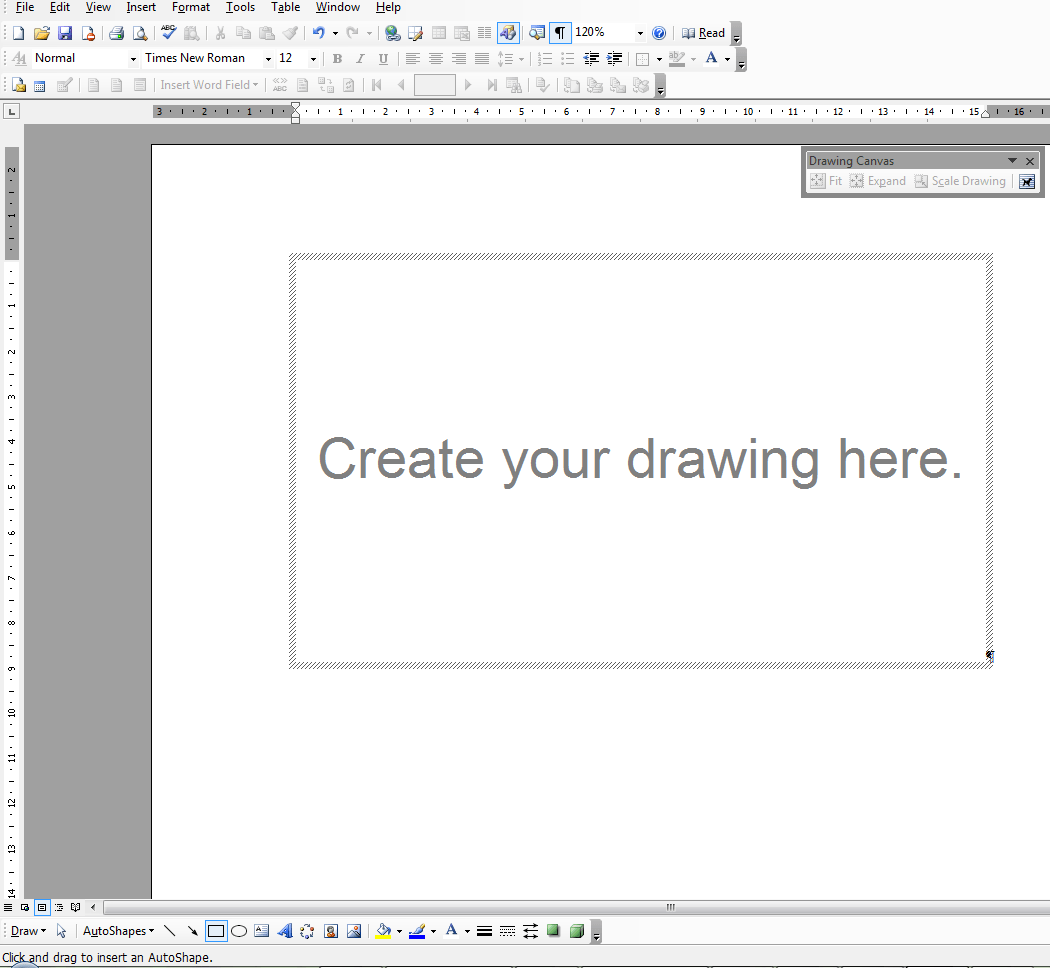Expand the Draw menu
The image size is (1050, 968).
[x=28, y=931]
